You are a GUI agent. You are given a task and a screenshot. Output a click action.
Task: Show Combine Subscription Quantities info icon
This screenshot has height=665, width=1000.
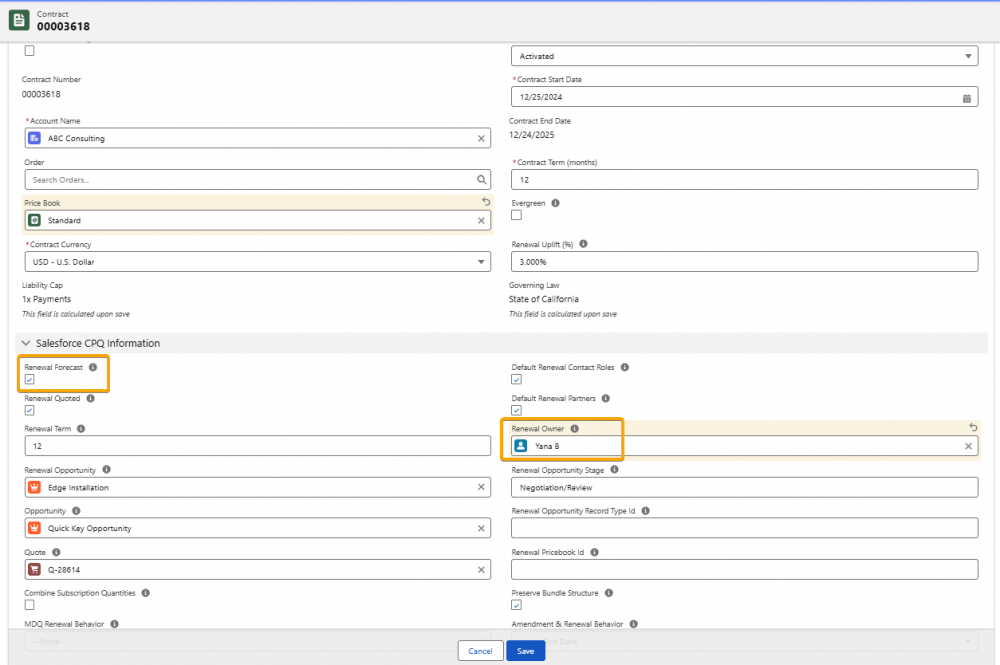(x=145, y=593)
